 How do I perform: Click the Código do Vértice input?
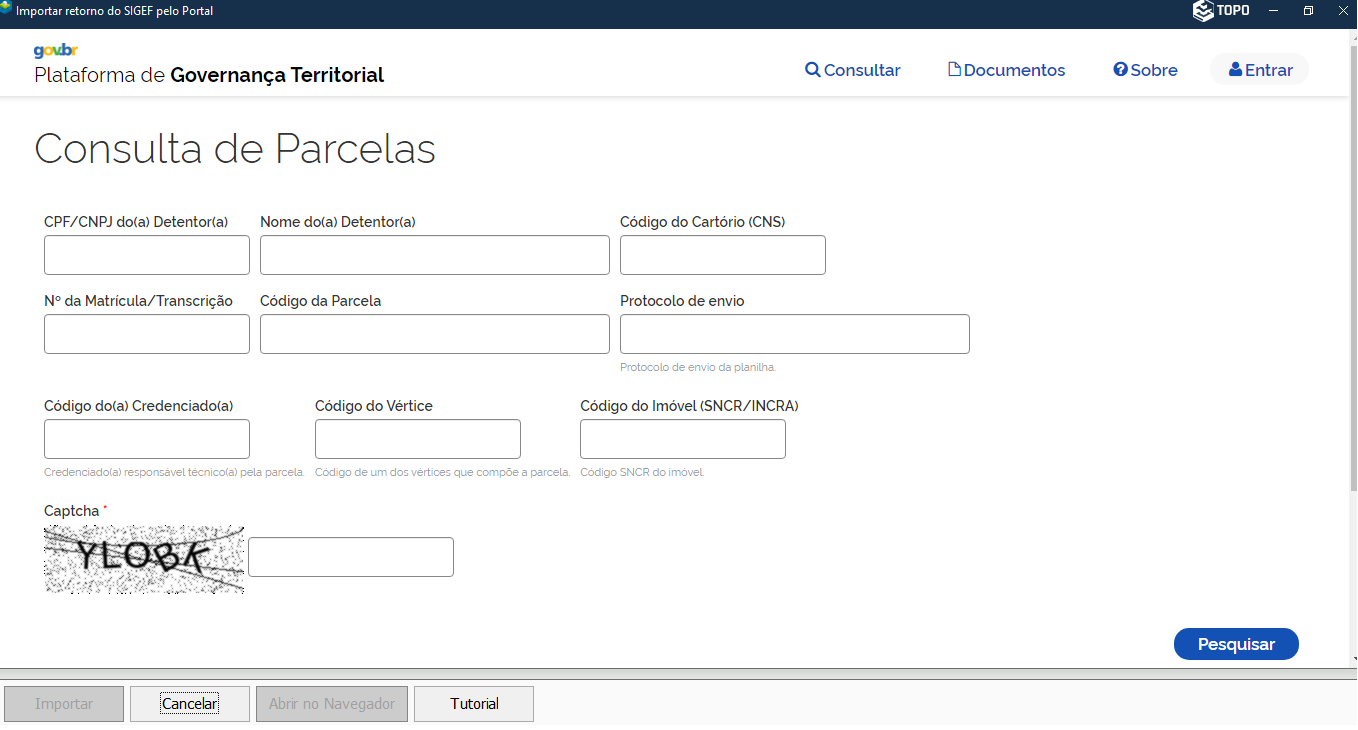417,439
